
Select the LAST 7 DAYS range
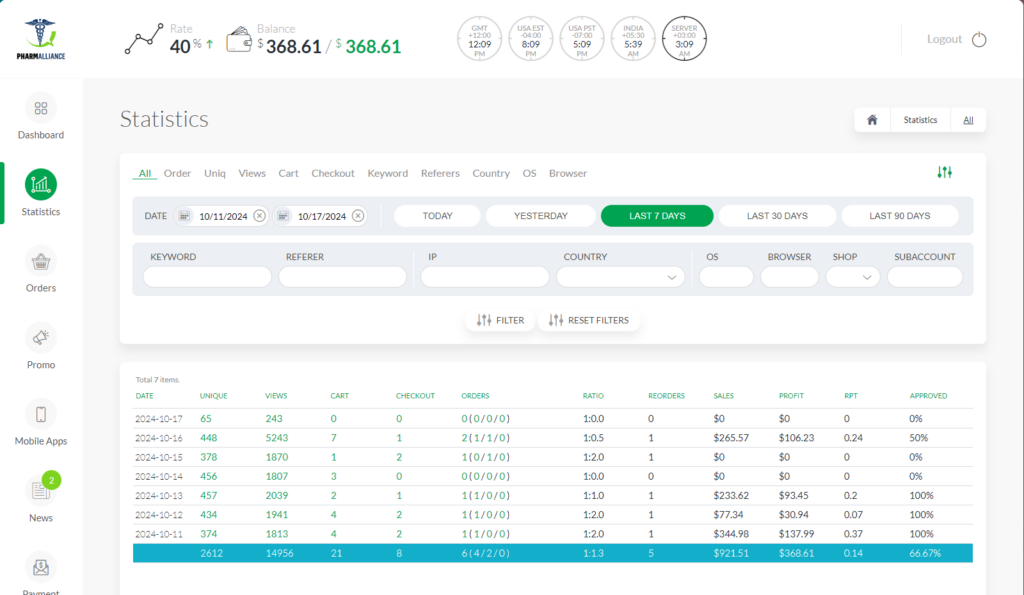(x=657, y=216)
